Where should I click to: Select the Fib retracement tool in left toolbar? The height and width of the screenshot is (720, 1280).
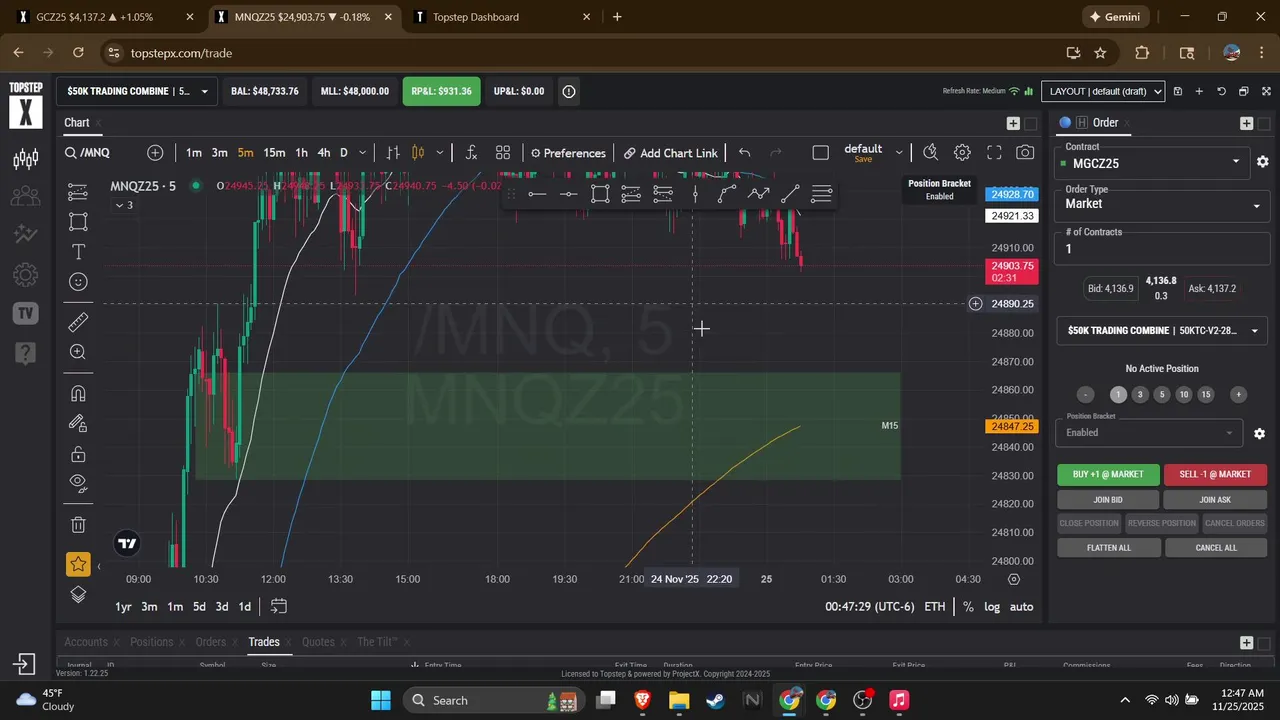[78, 191]
